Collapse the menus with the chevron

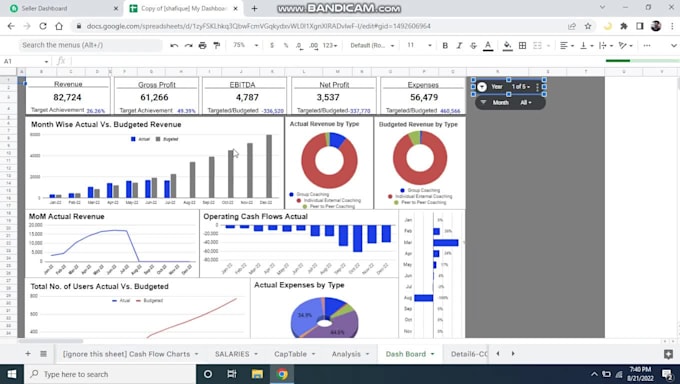(x=673, y=46)
